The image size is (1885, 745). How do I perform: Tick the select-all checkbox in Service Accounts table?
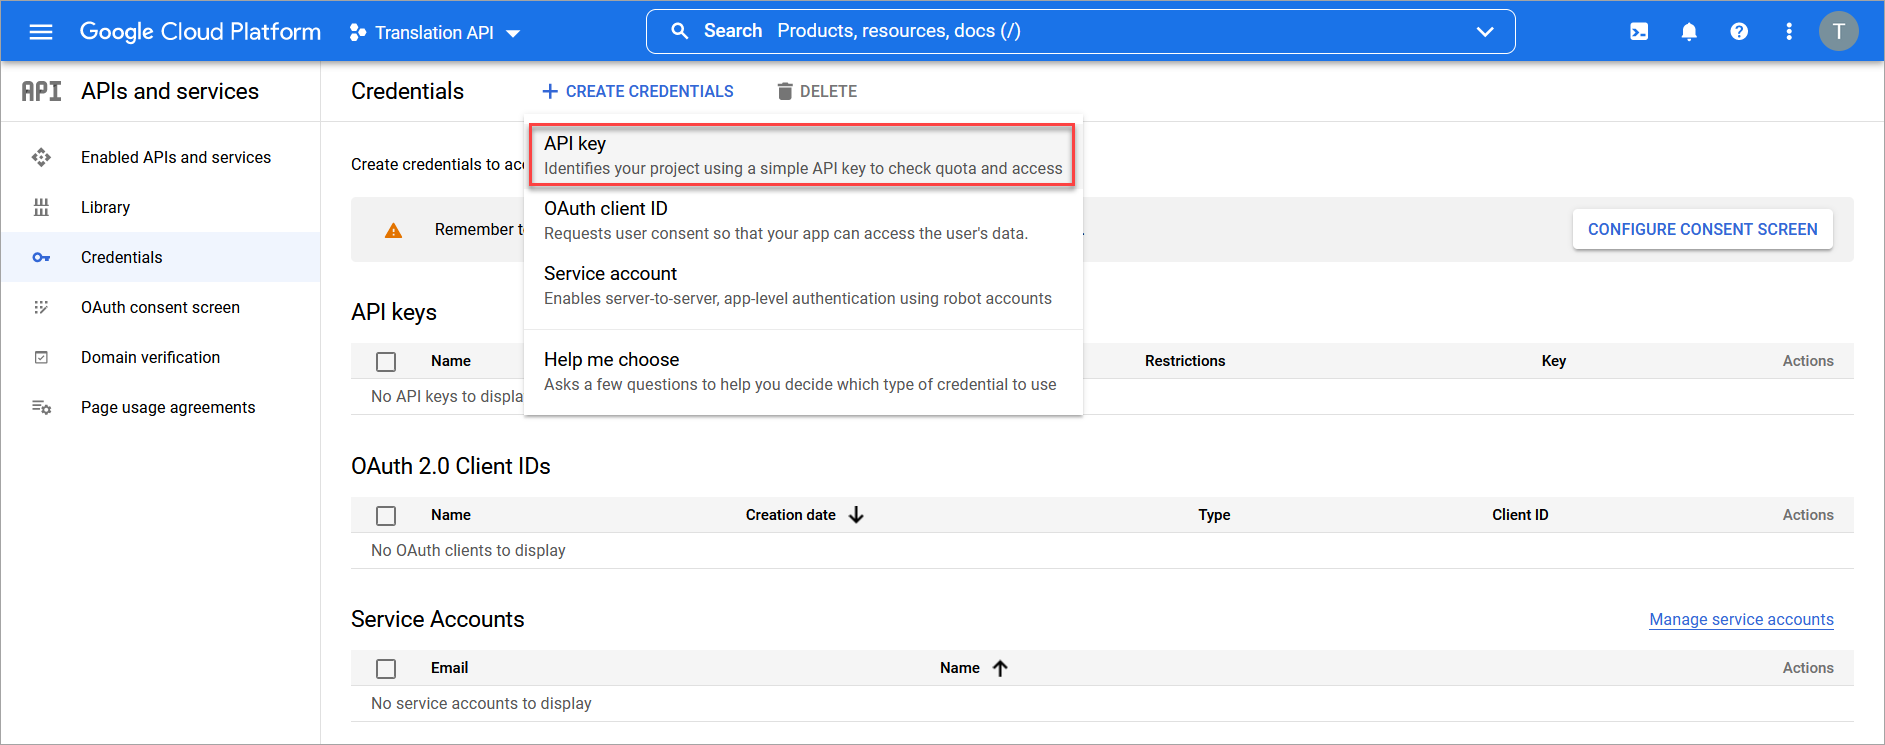tap(386, 669)
